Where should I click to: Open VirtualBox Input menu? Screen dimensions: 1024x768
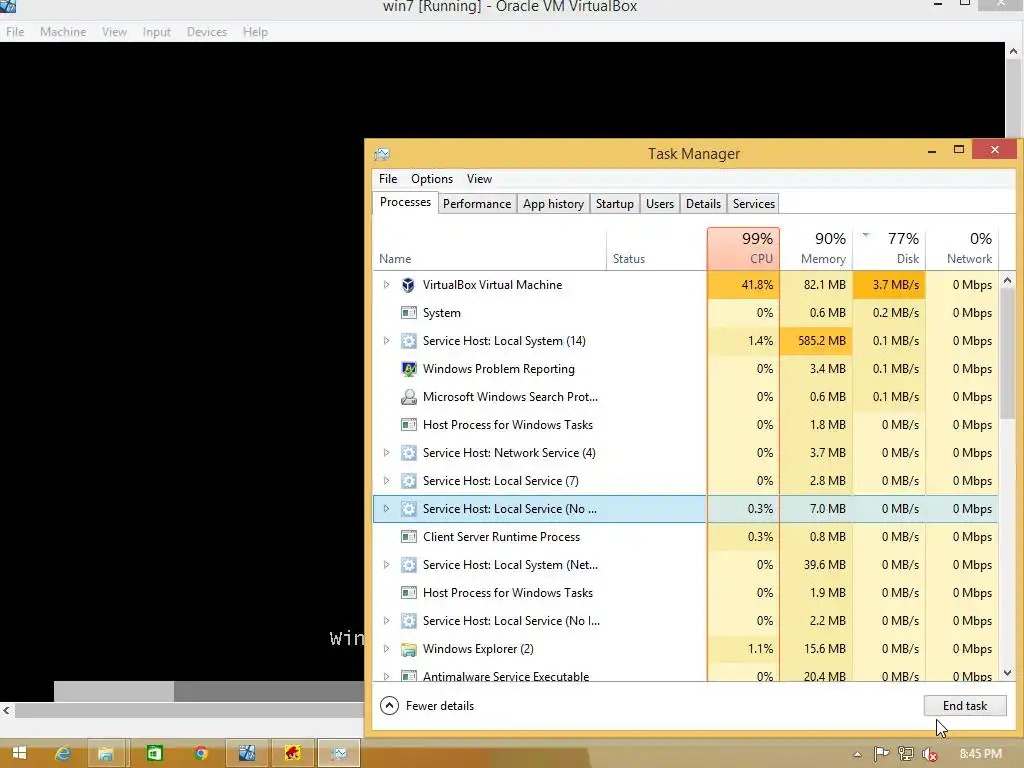(x=157, y=32)
